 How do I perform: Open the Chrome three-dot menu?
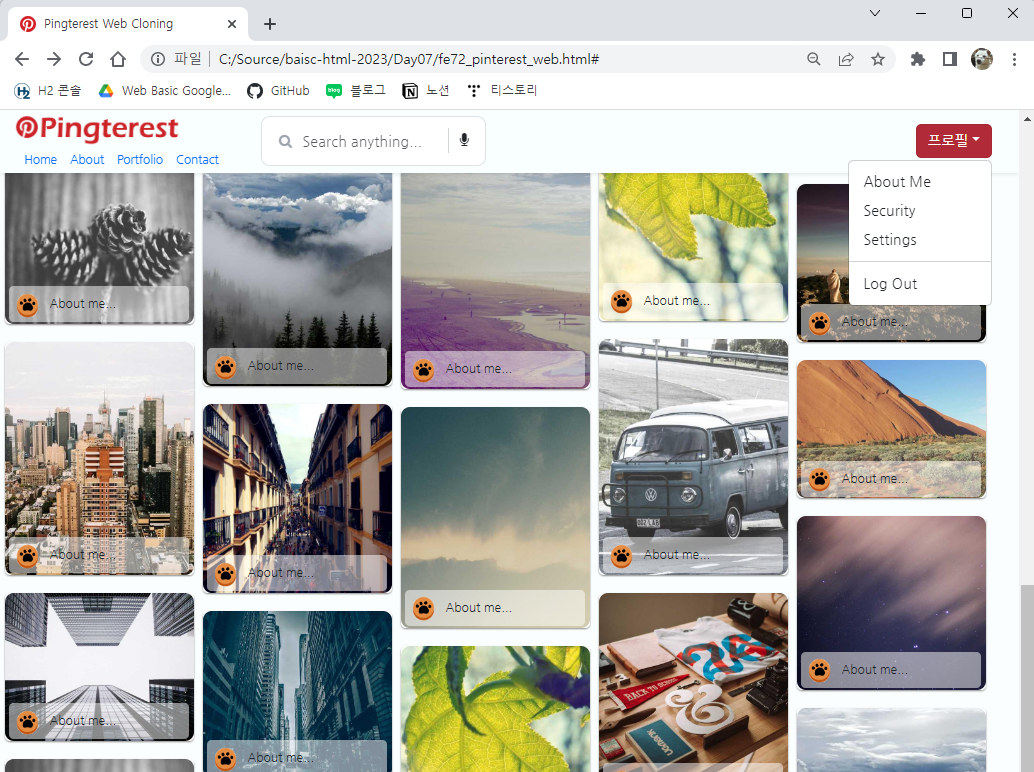tap(1014, 59)
